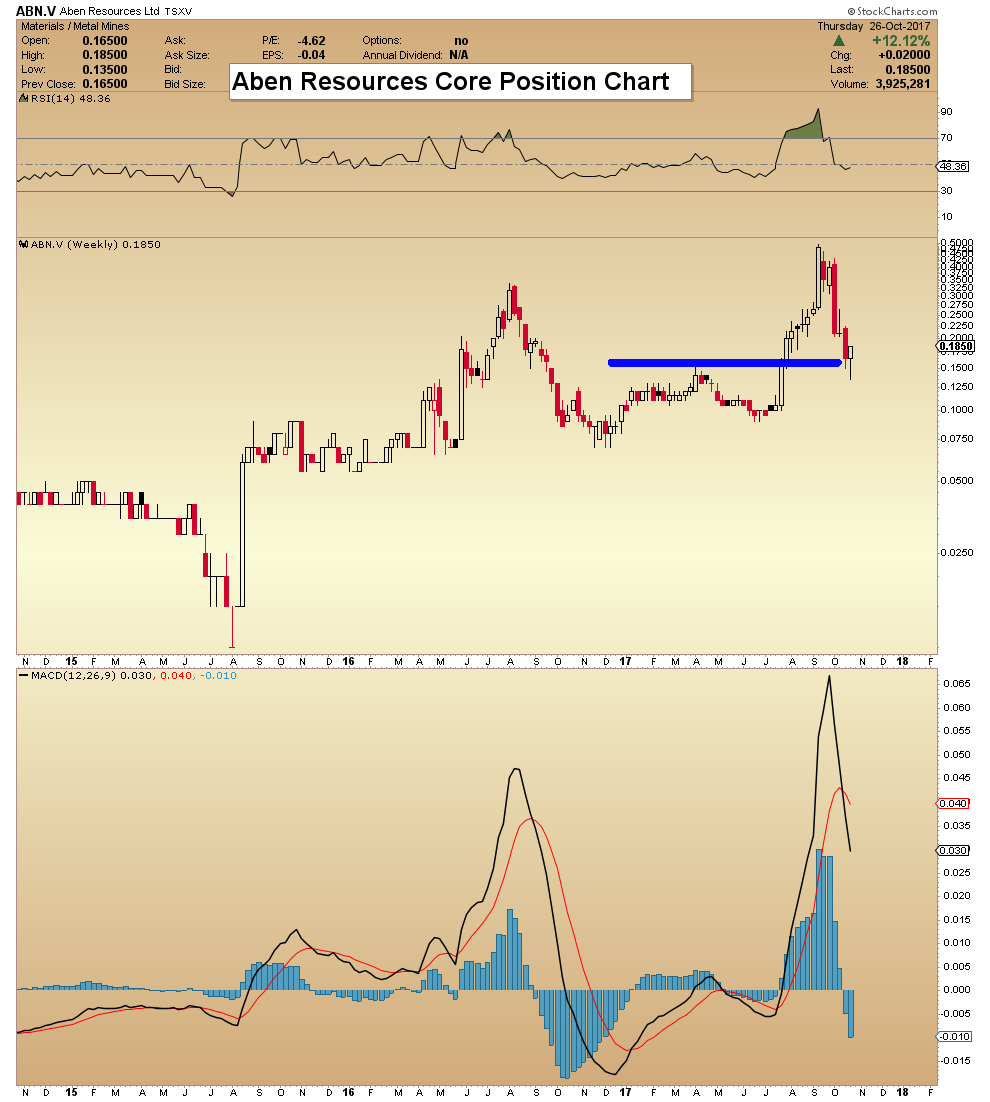Click the -0.015 MACD axis label
Viewport: 990px width, 1102px height.
coord(956,1061)
